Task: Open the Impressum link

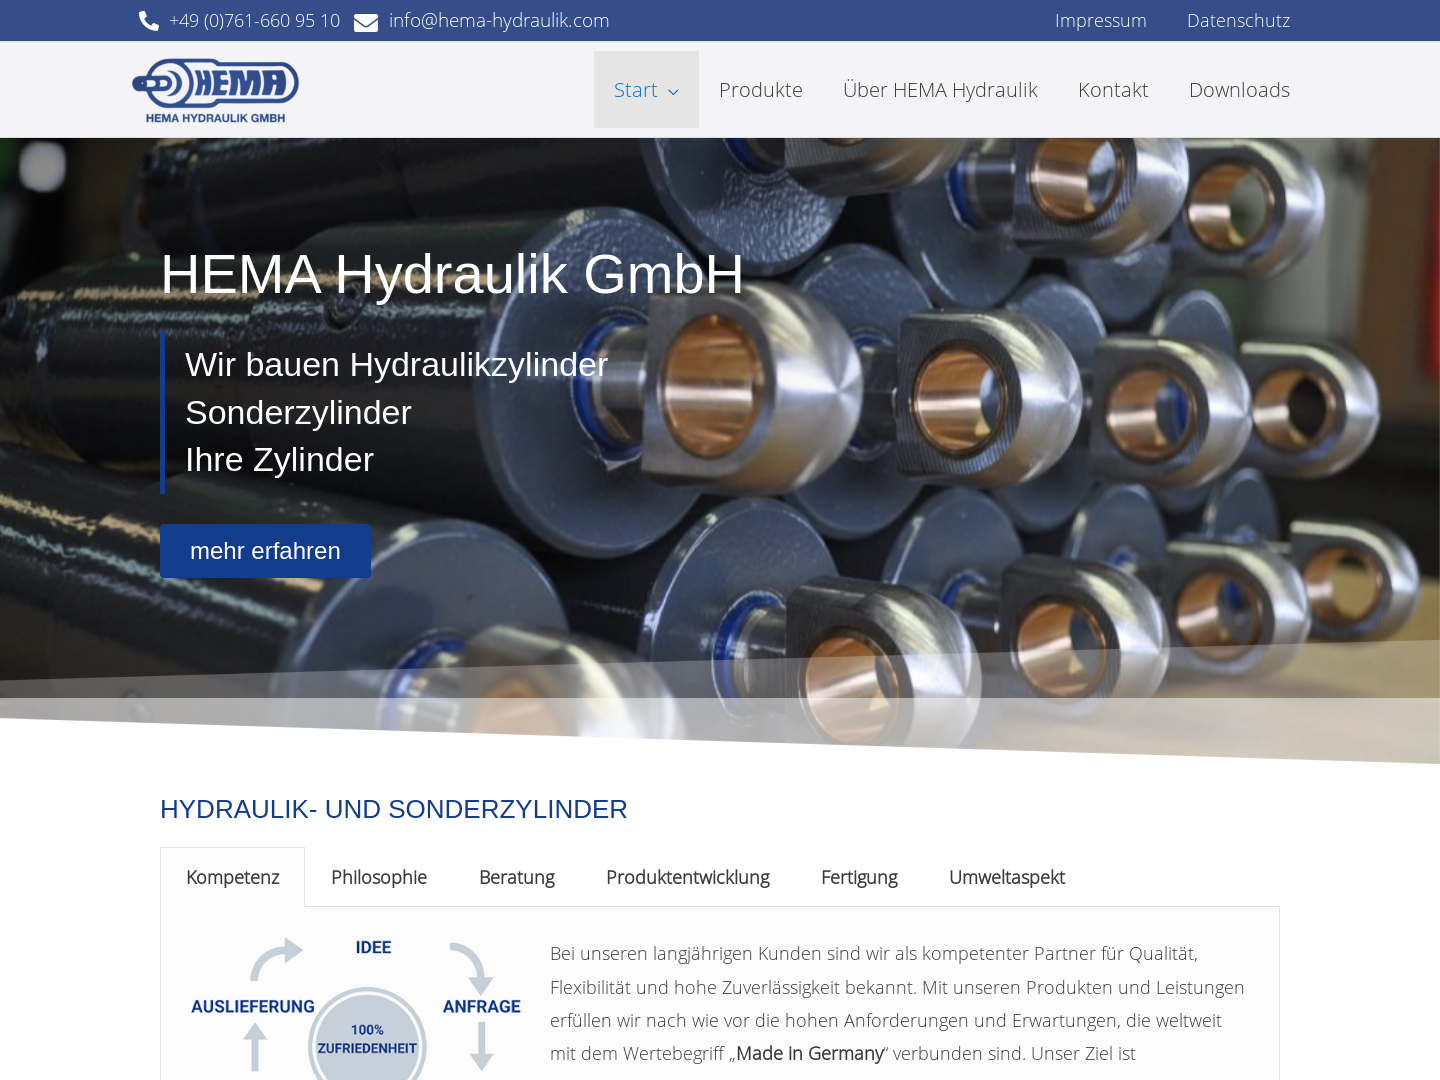Action: click(x=1100, y=20)
